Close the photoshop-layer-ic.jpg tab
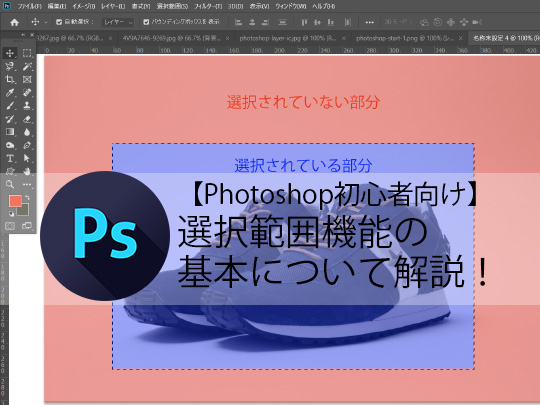Viewport: 540px width, 405px height. pyautogui.click(x=344, y=39)
